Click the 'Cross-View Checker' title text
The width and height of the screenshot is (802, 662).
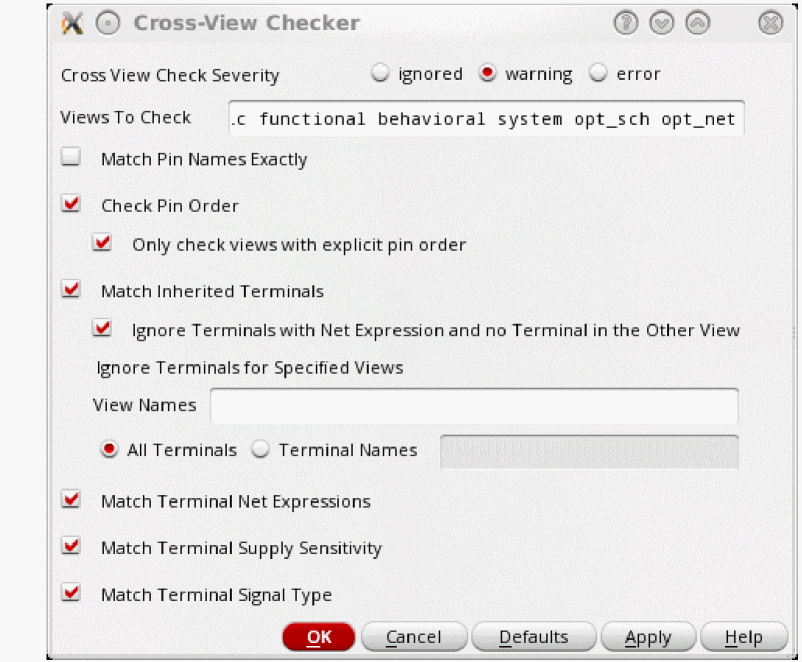[x=247, y=23]
